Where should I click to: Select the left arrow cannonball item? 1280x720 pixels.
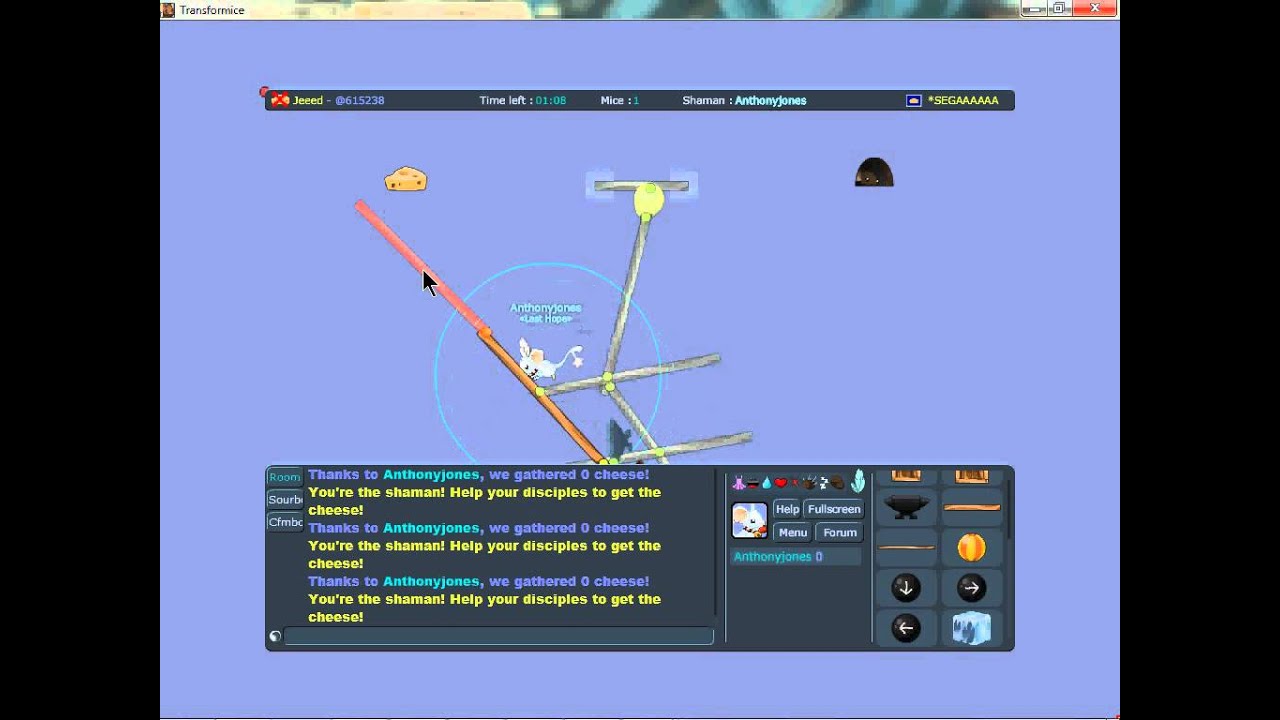pos(906,628)
